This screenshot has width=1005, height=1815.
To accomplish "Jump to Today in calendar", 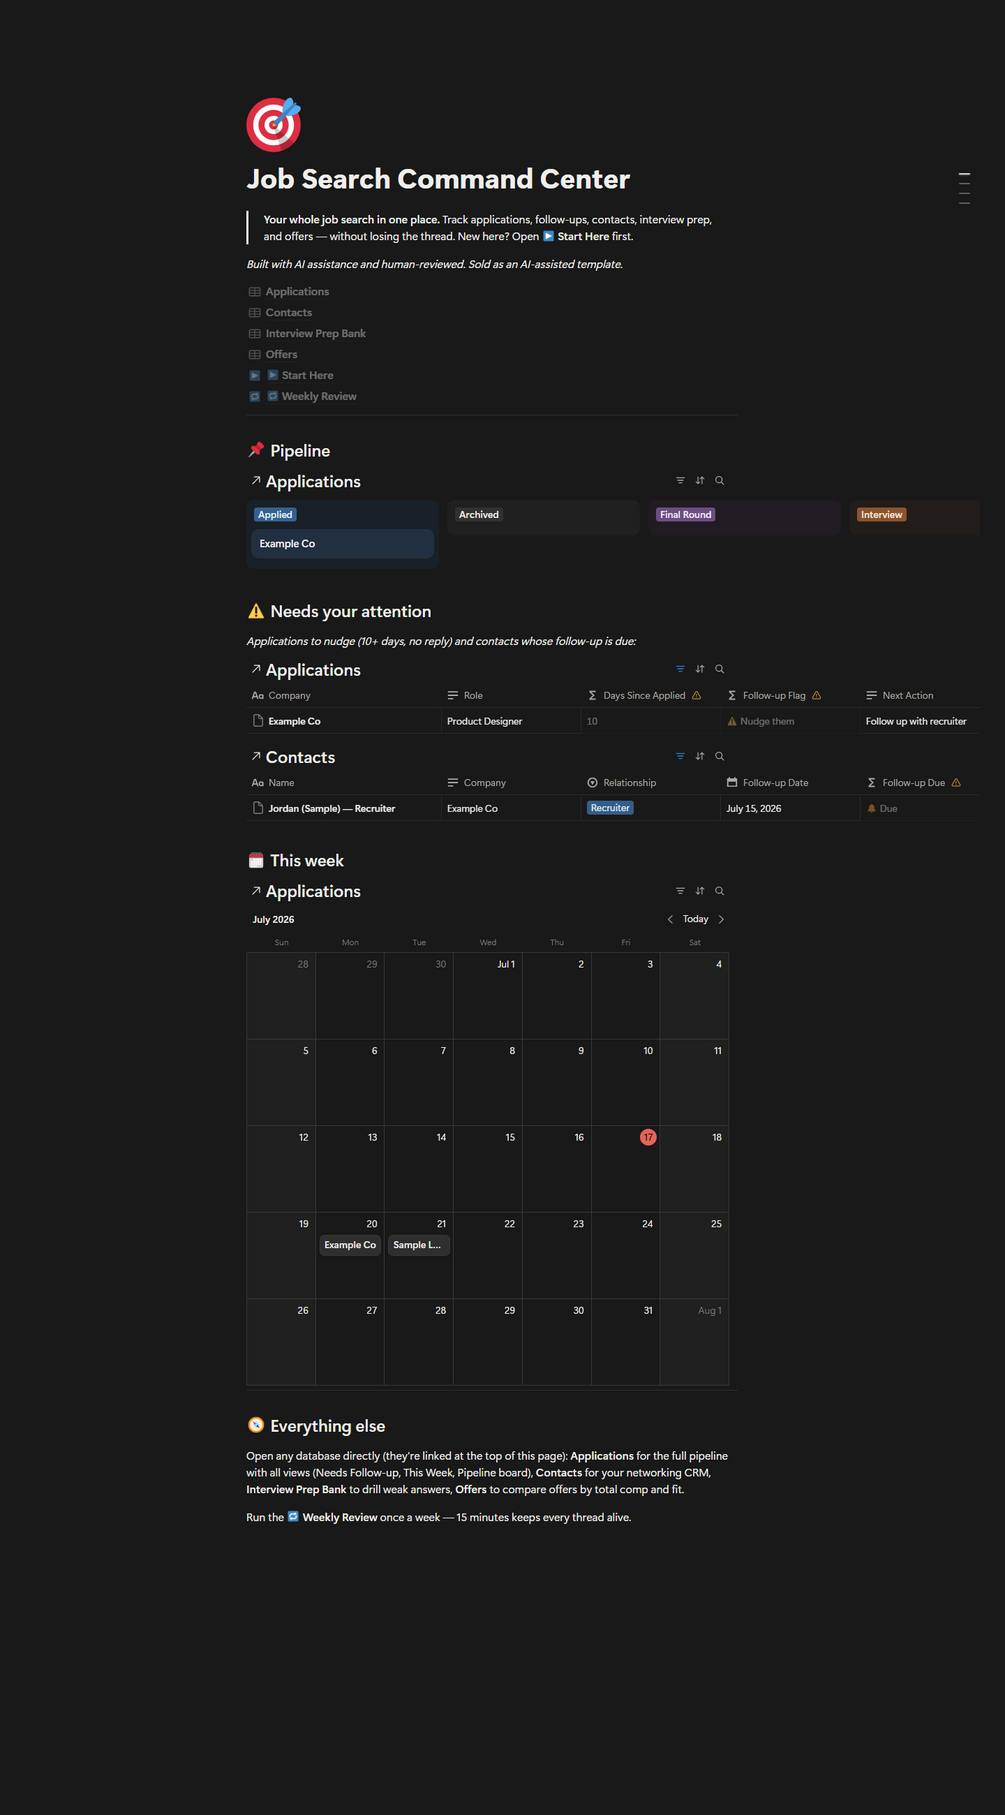I will (695, 919).
